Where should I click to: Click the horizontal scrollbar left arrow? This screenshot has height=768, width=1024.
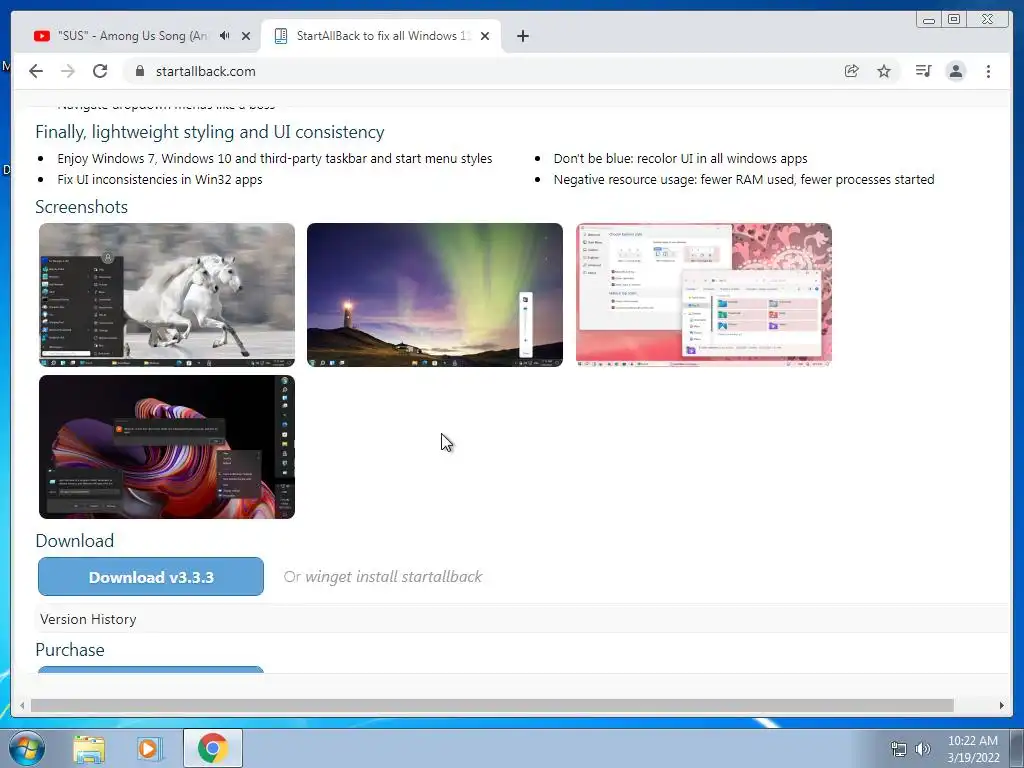(x=22, y=705)
